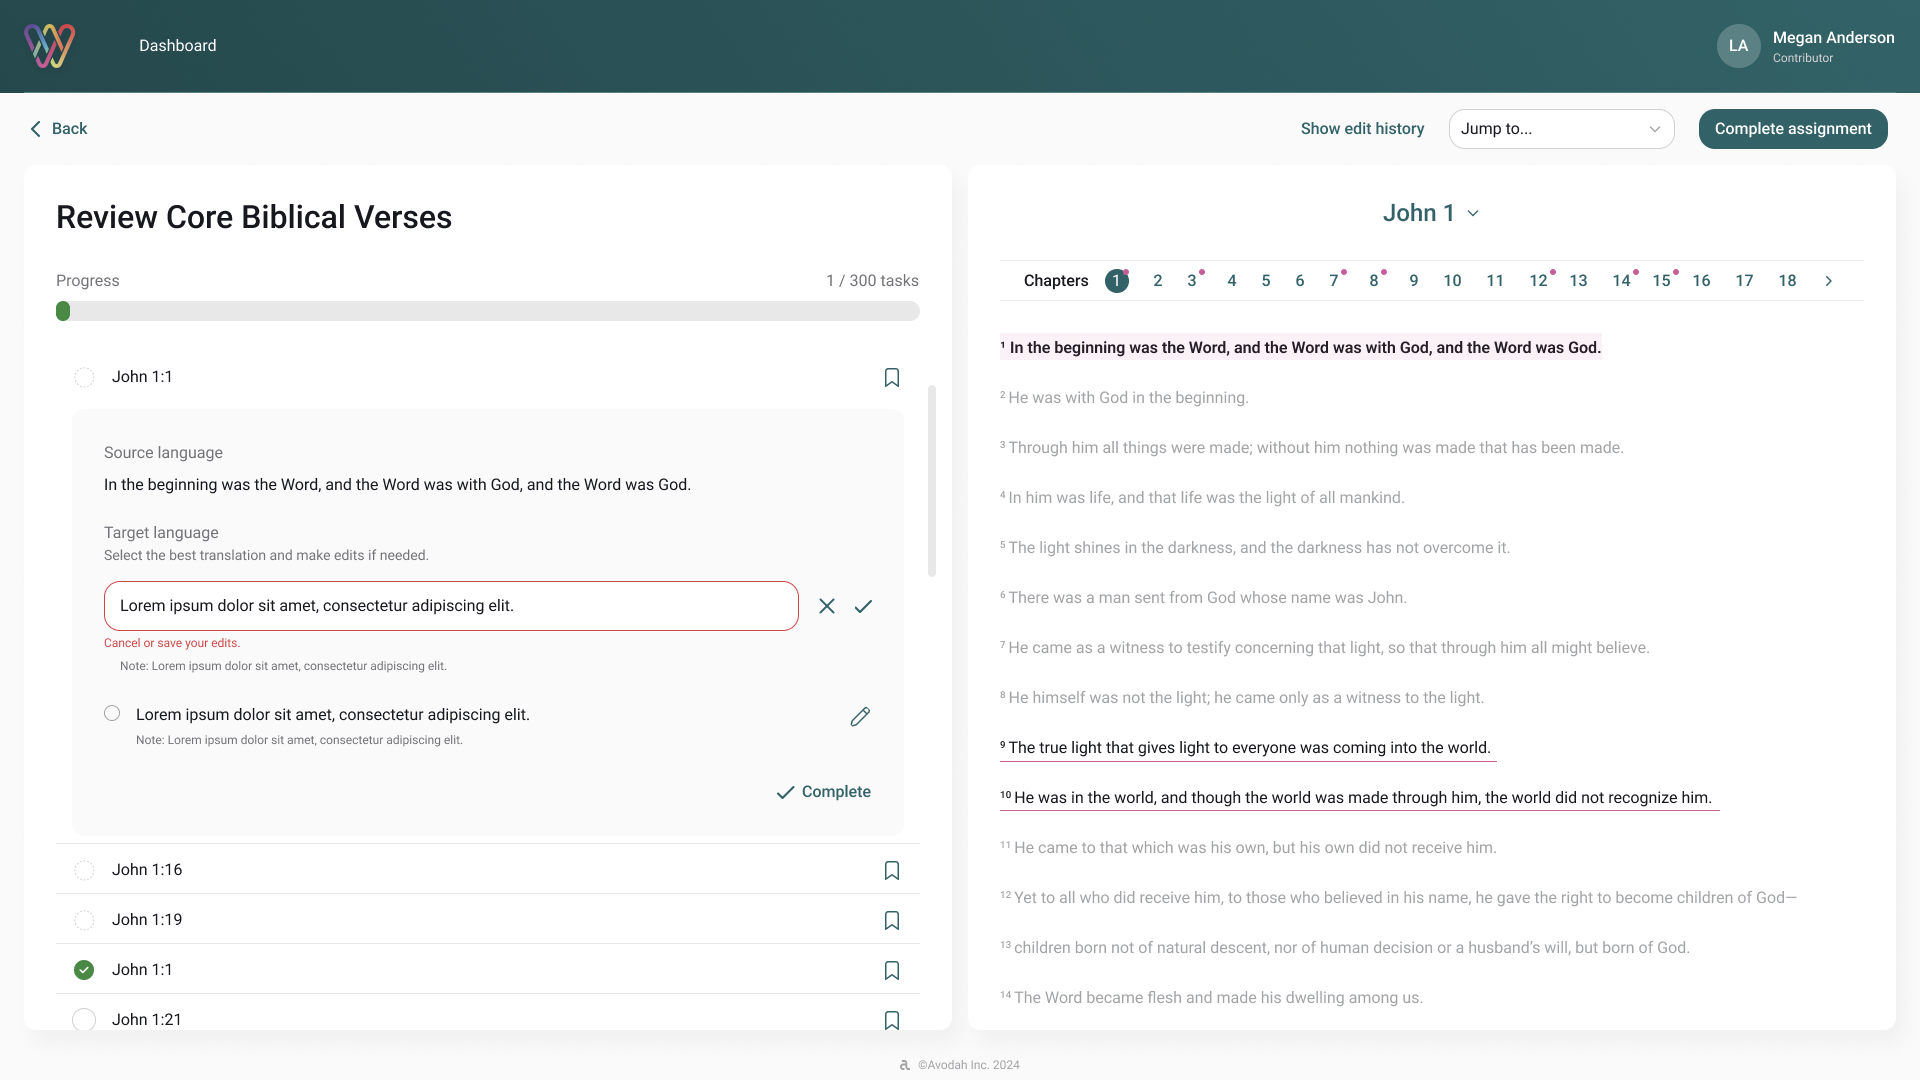
Task: Select the second translation radio button
Action: 112,713
